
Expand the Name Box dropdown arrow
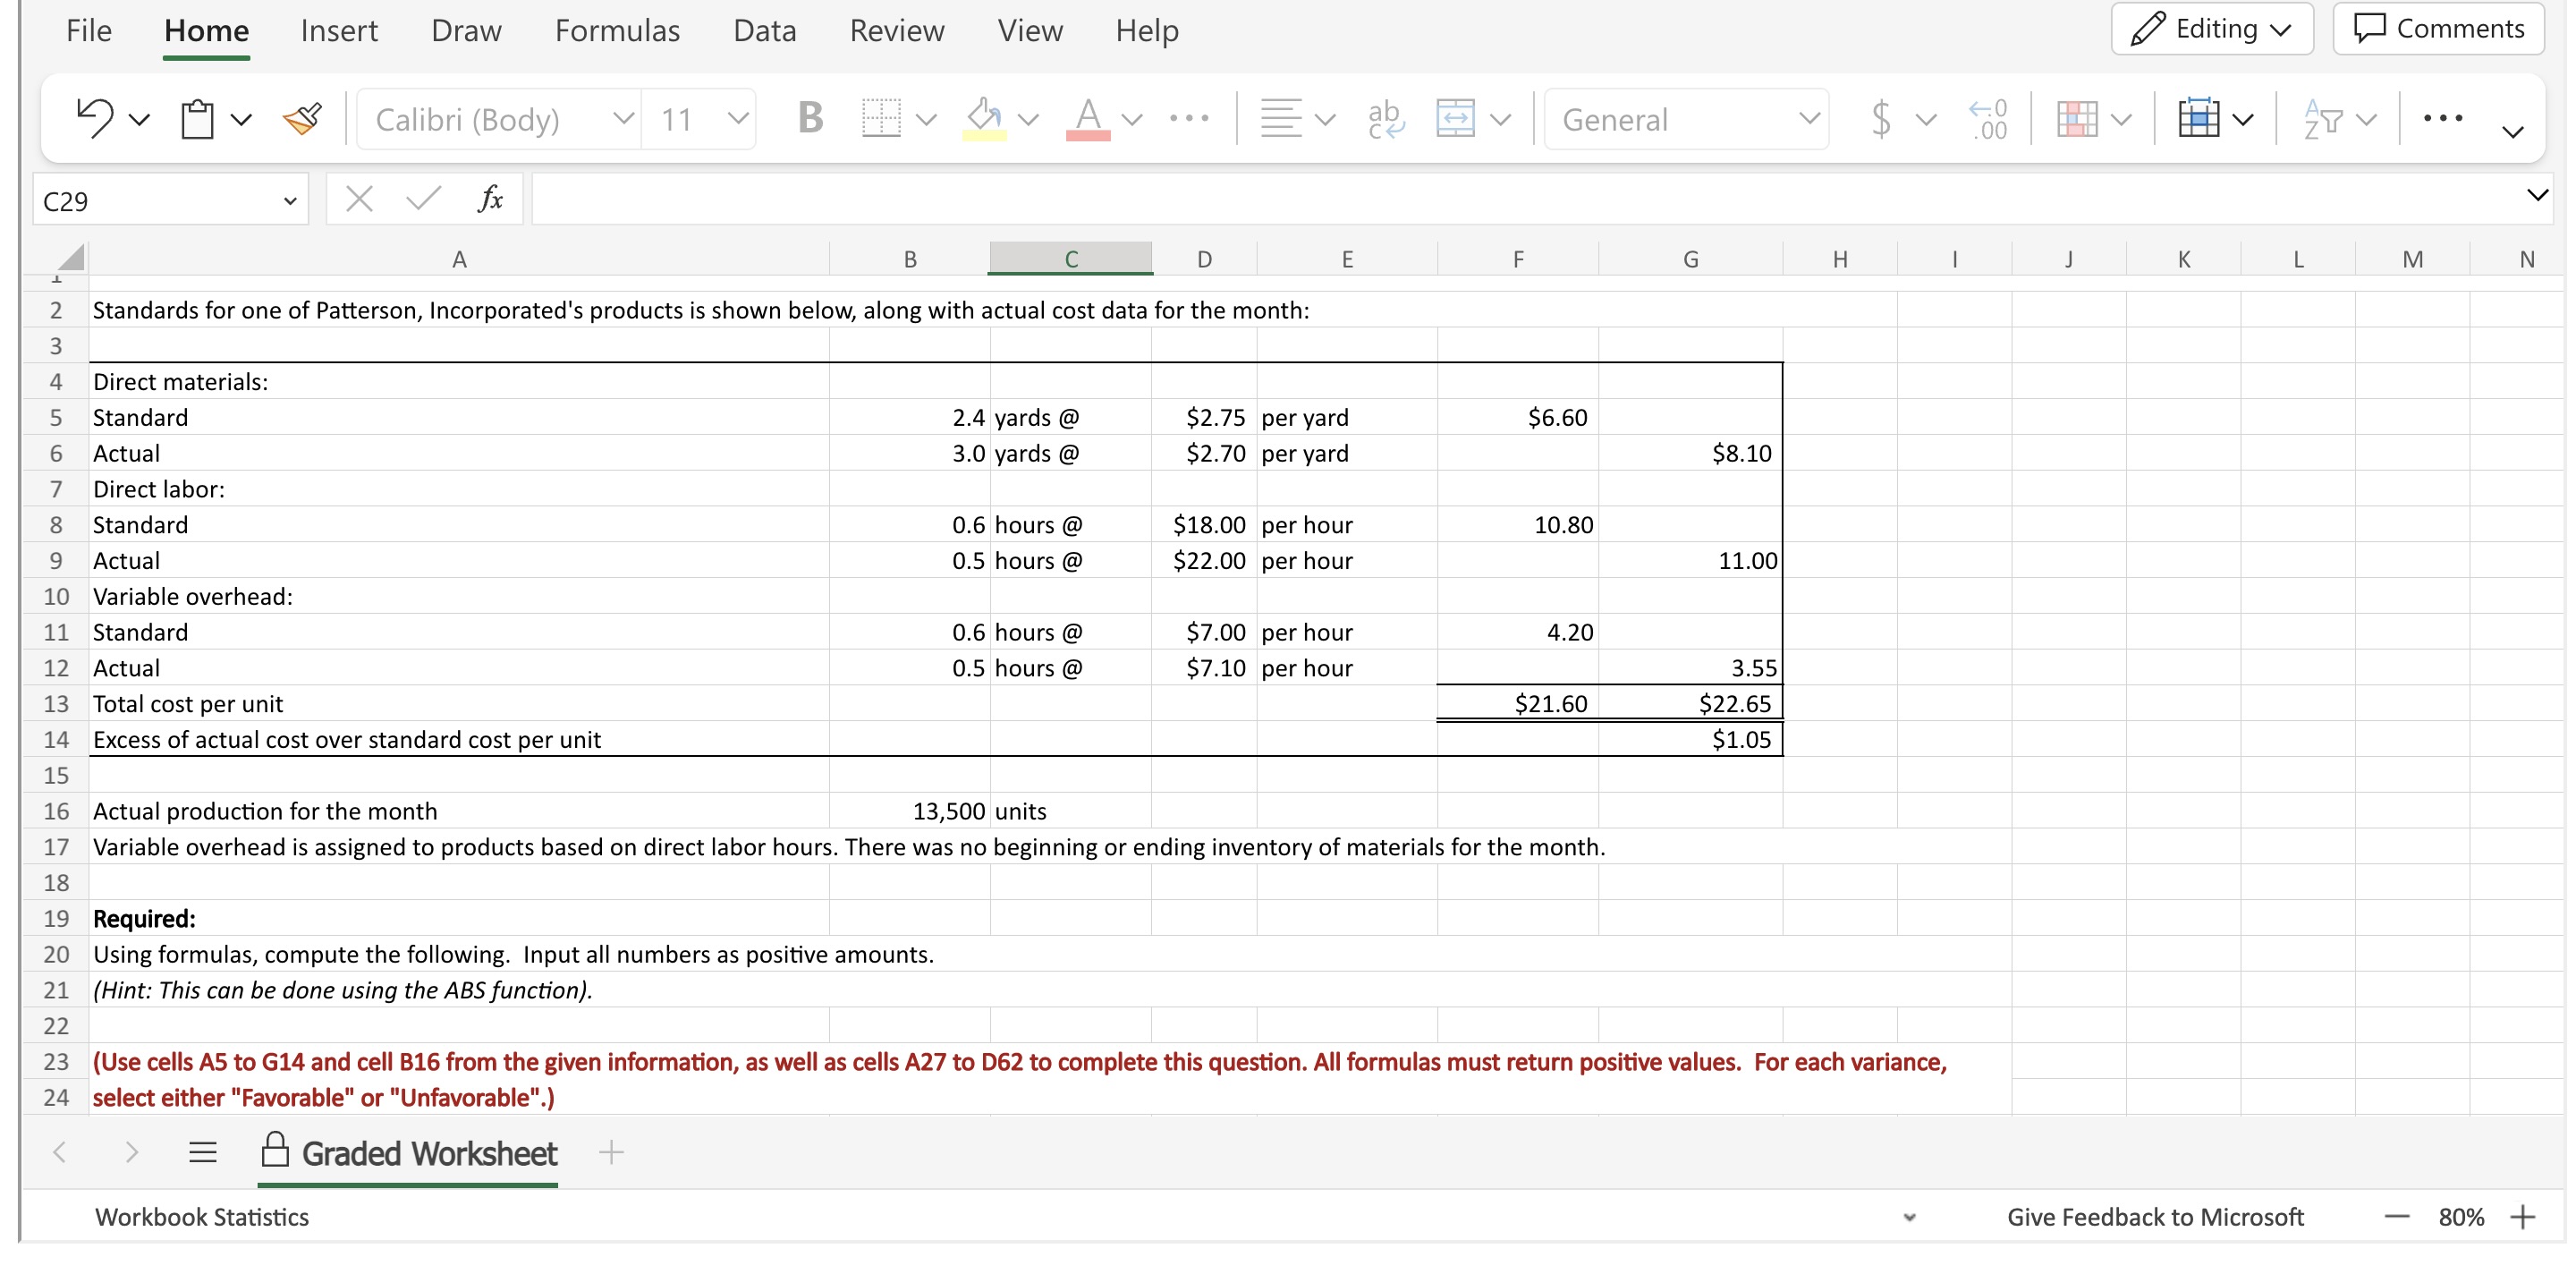[290, 201]
